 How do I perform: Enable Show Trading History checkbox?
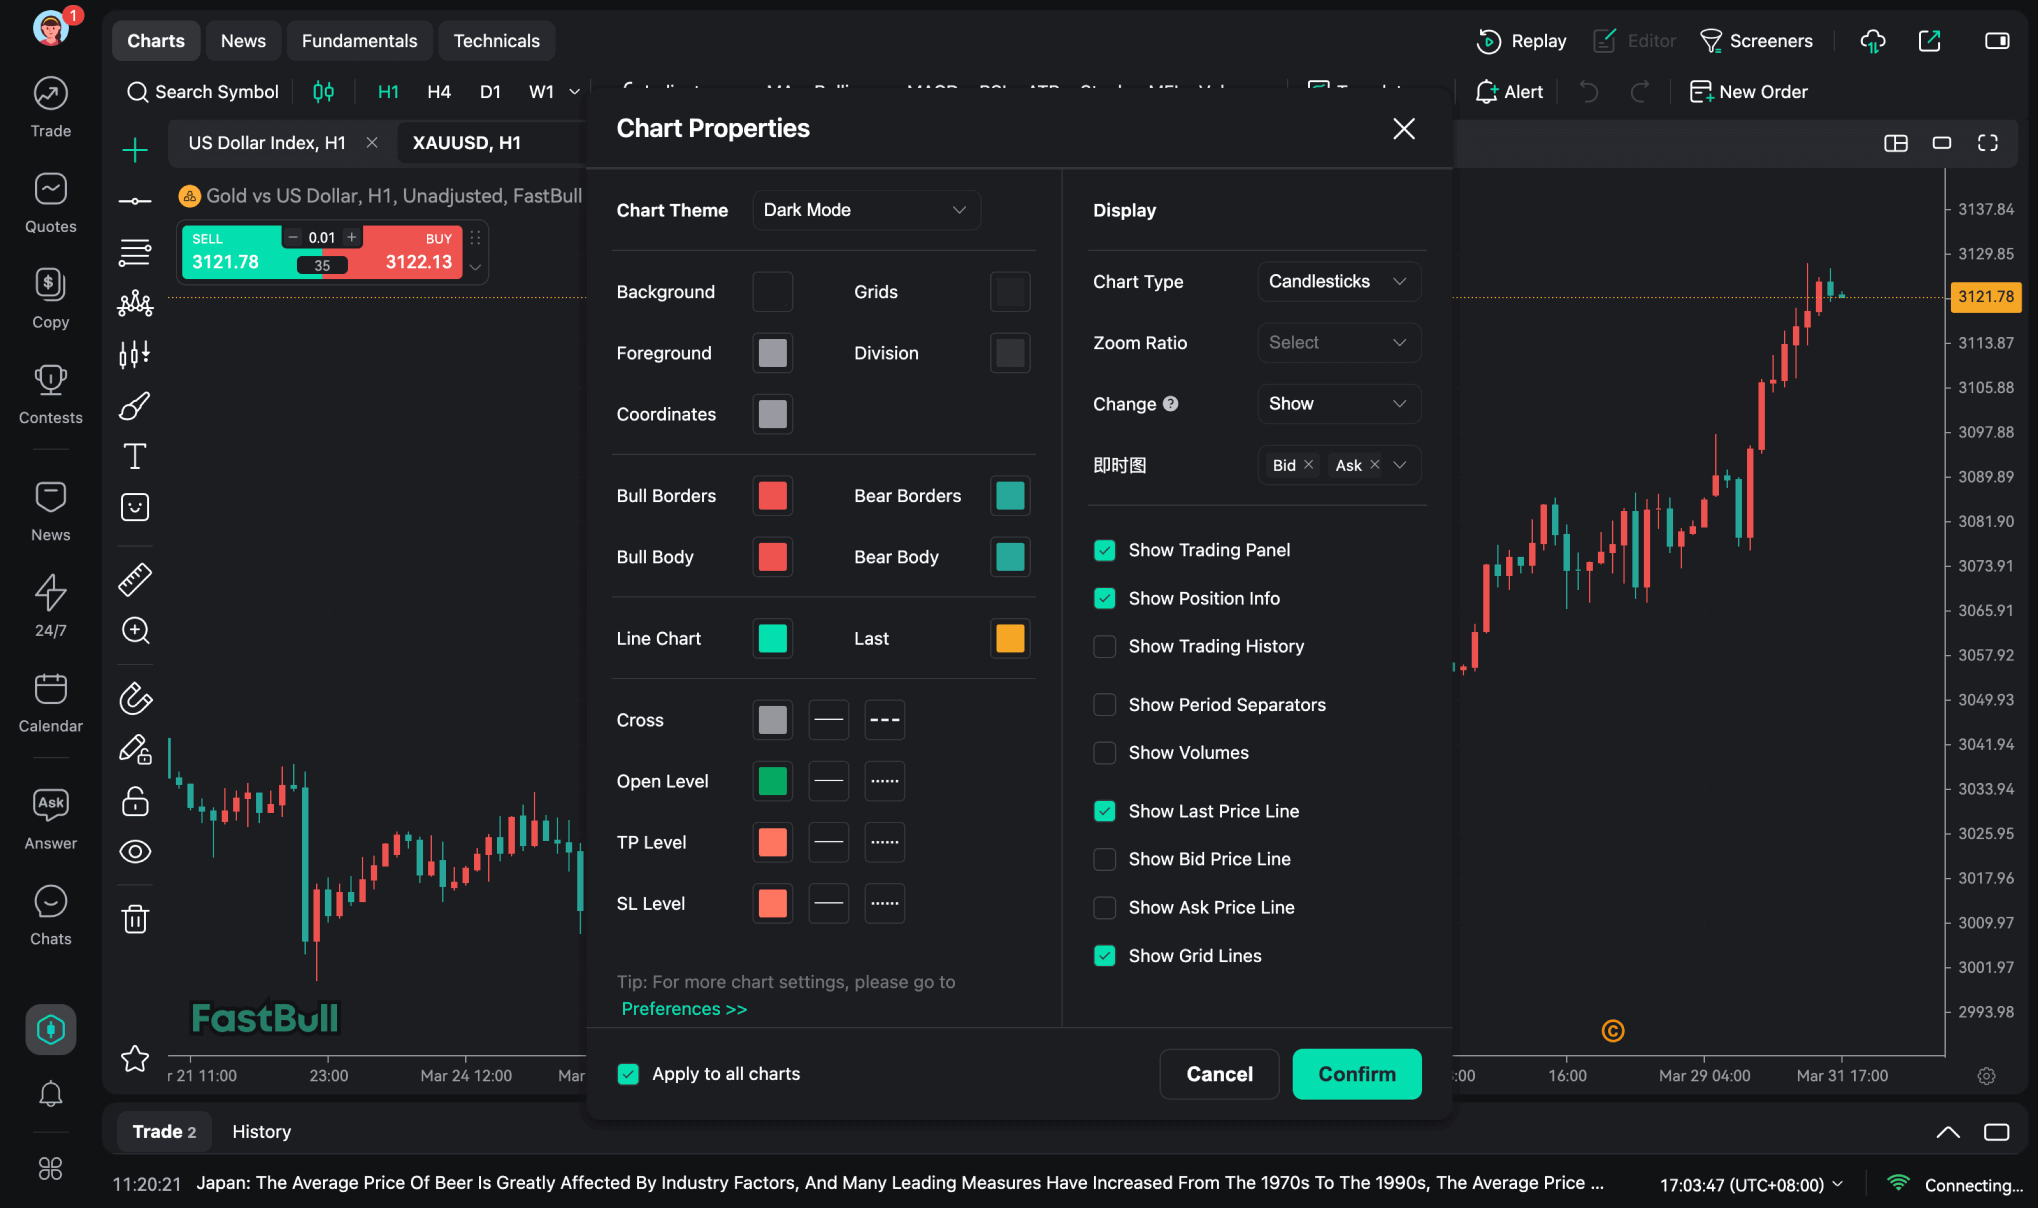tap(1104, 647)
